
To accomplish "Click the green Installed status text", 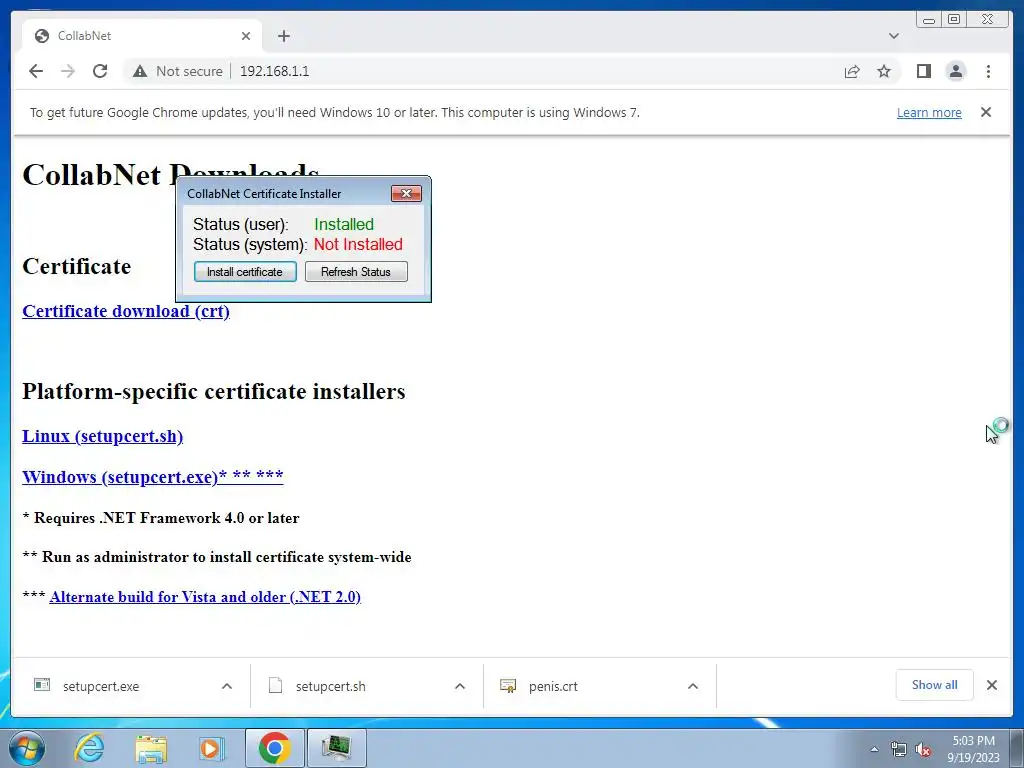I will pos(344,225).
